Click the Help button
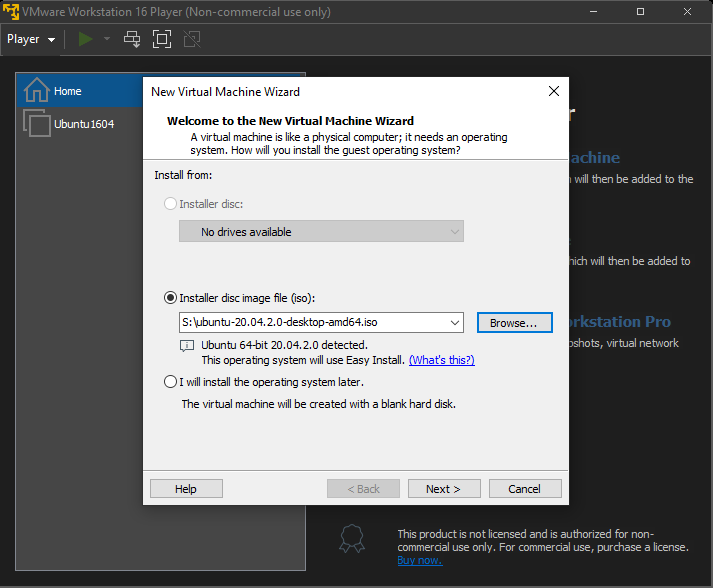Image resolution: width=713 pixels, height=588 pixels. point(186,489)
